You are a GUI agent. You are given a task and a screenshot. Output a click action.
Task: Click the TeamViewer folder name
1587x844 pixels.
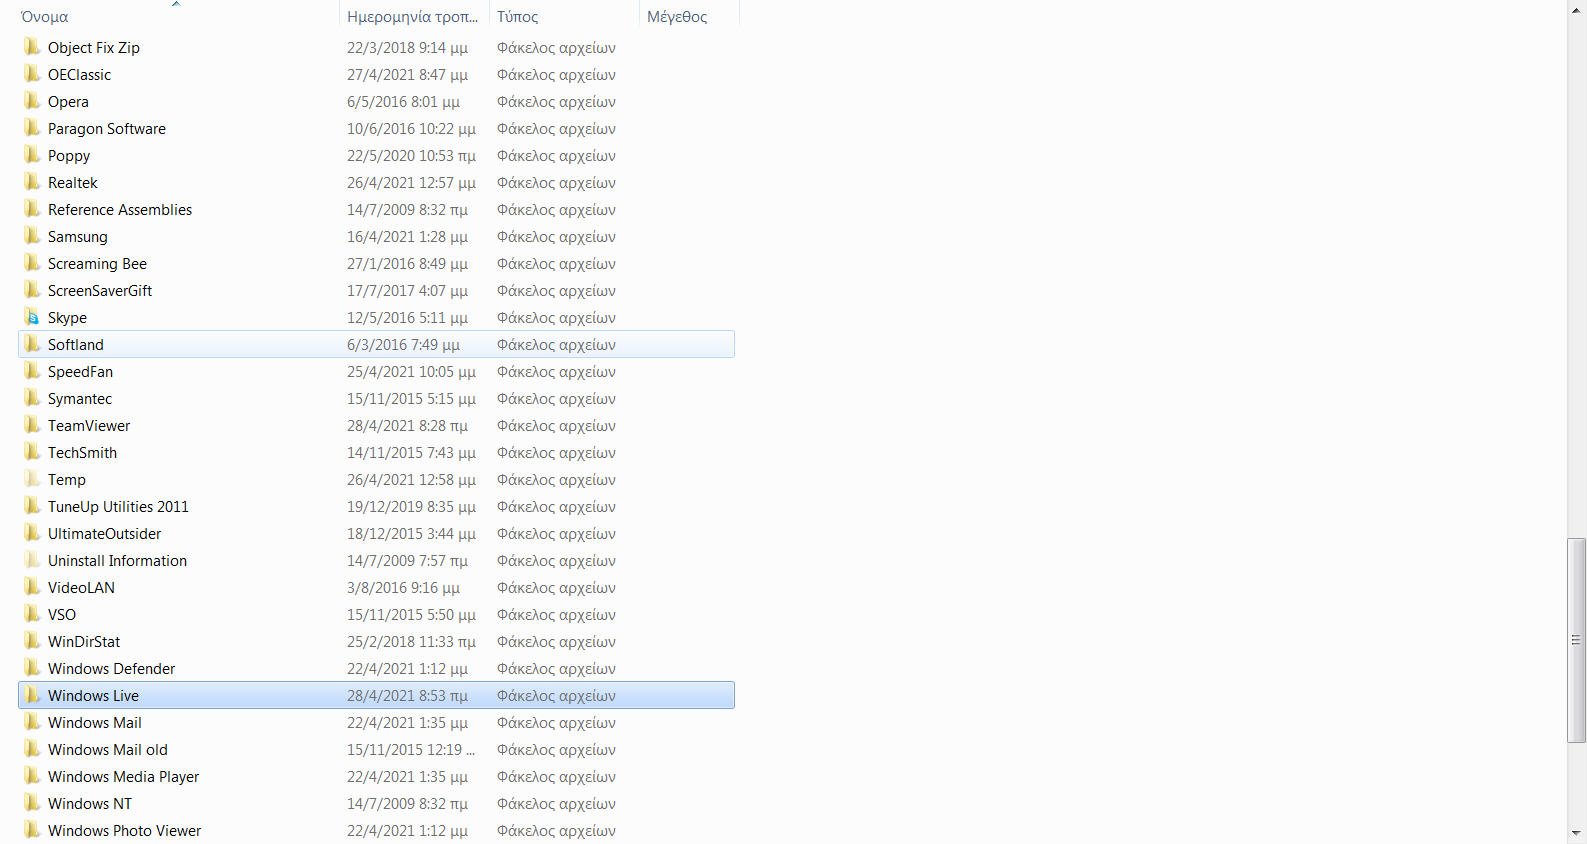89,425
